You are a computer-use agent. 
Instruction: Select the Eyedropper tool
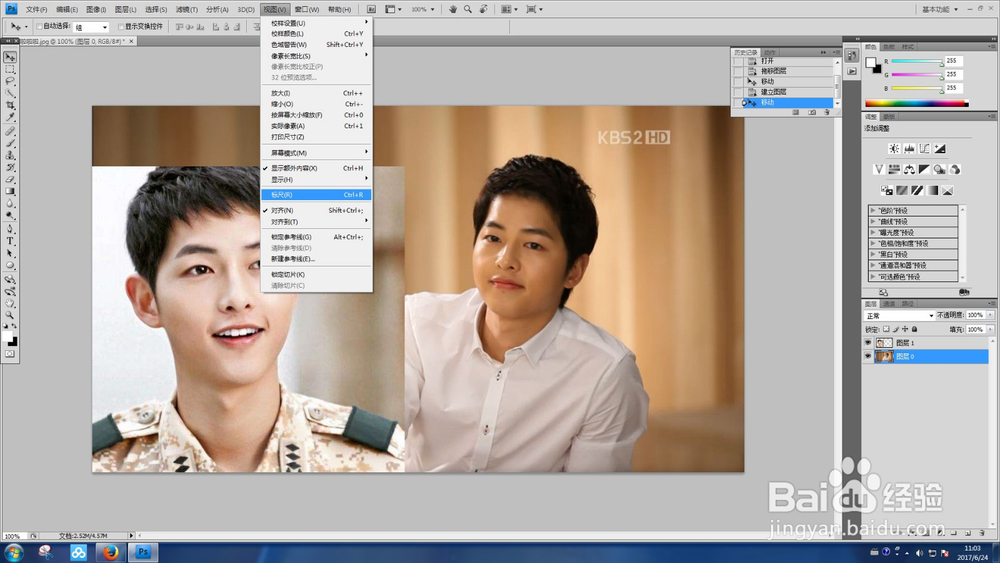[10, 118]
